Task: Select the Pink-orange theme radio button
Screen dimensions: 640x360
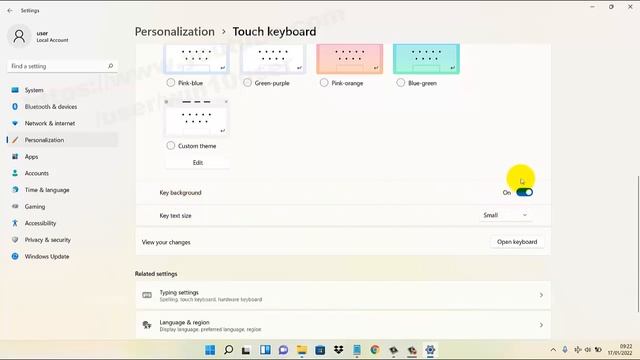Action: [x=324, y=83]
